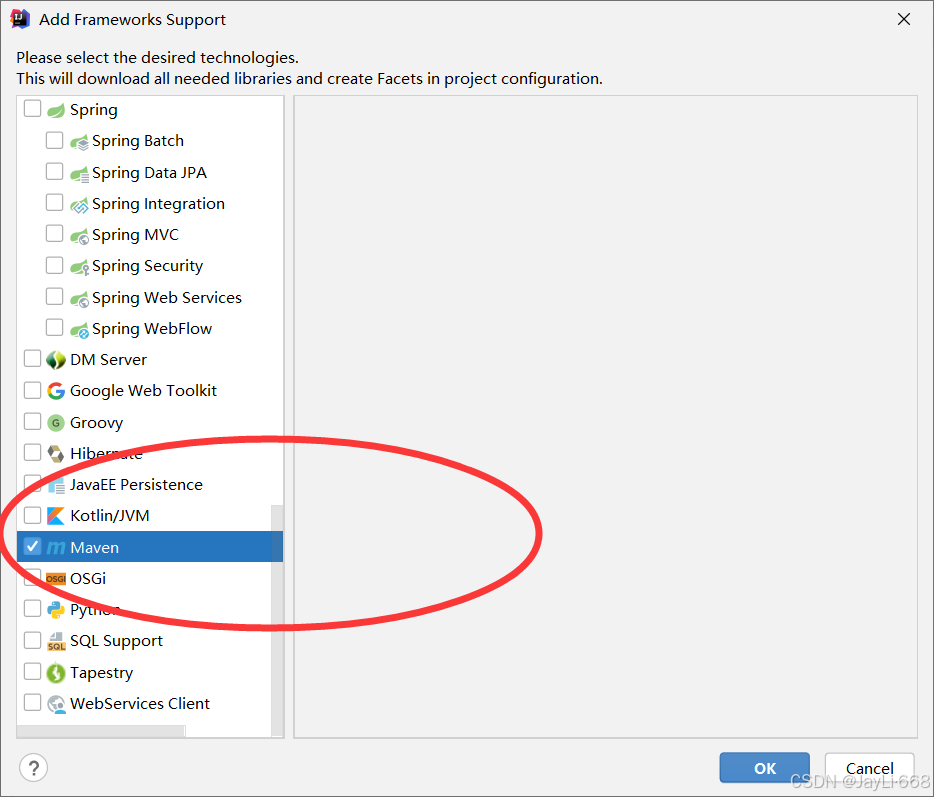Check the Google Web Toolkit checkbox
Screen dimensions: 934x797
pyautogui.click(x=32, y=390)
